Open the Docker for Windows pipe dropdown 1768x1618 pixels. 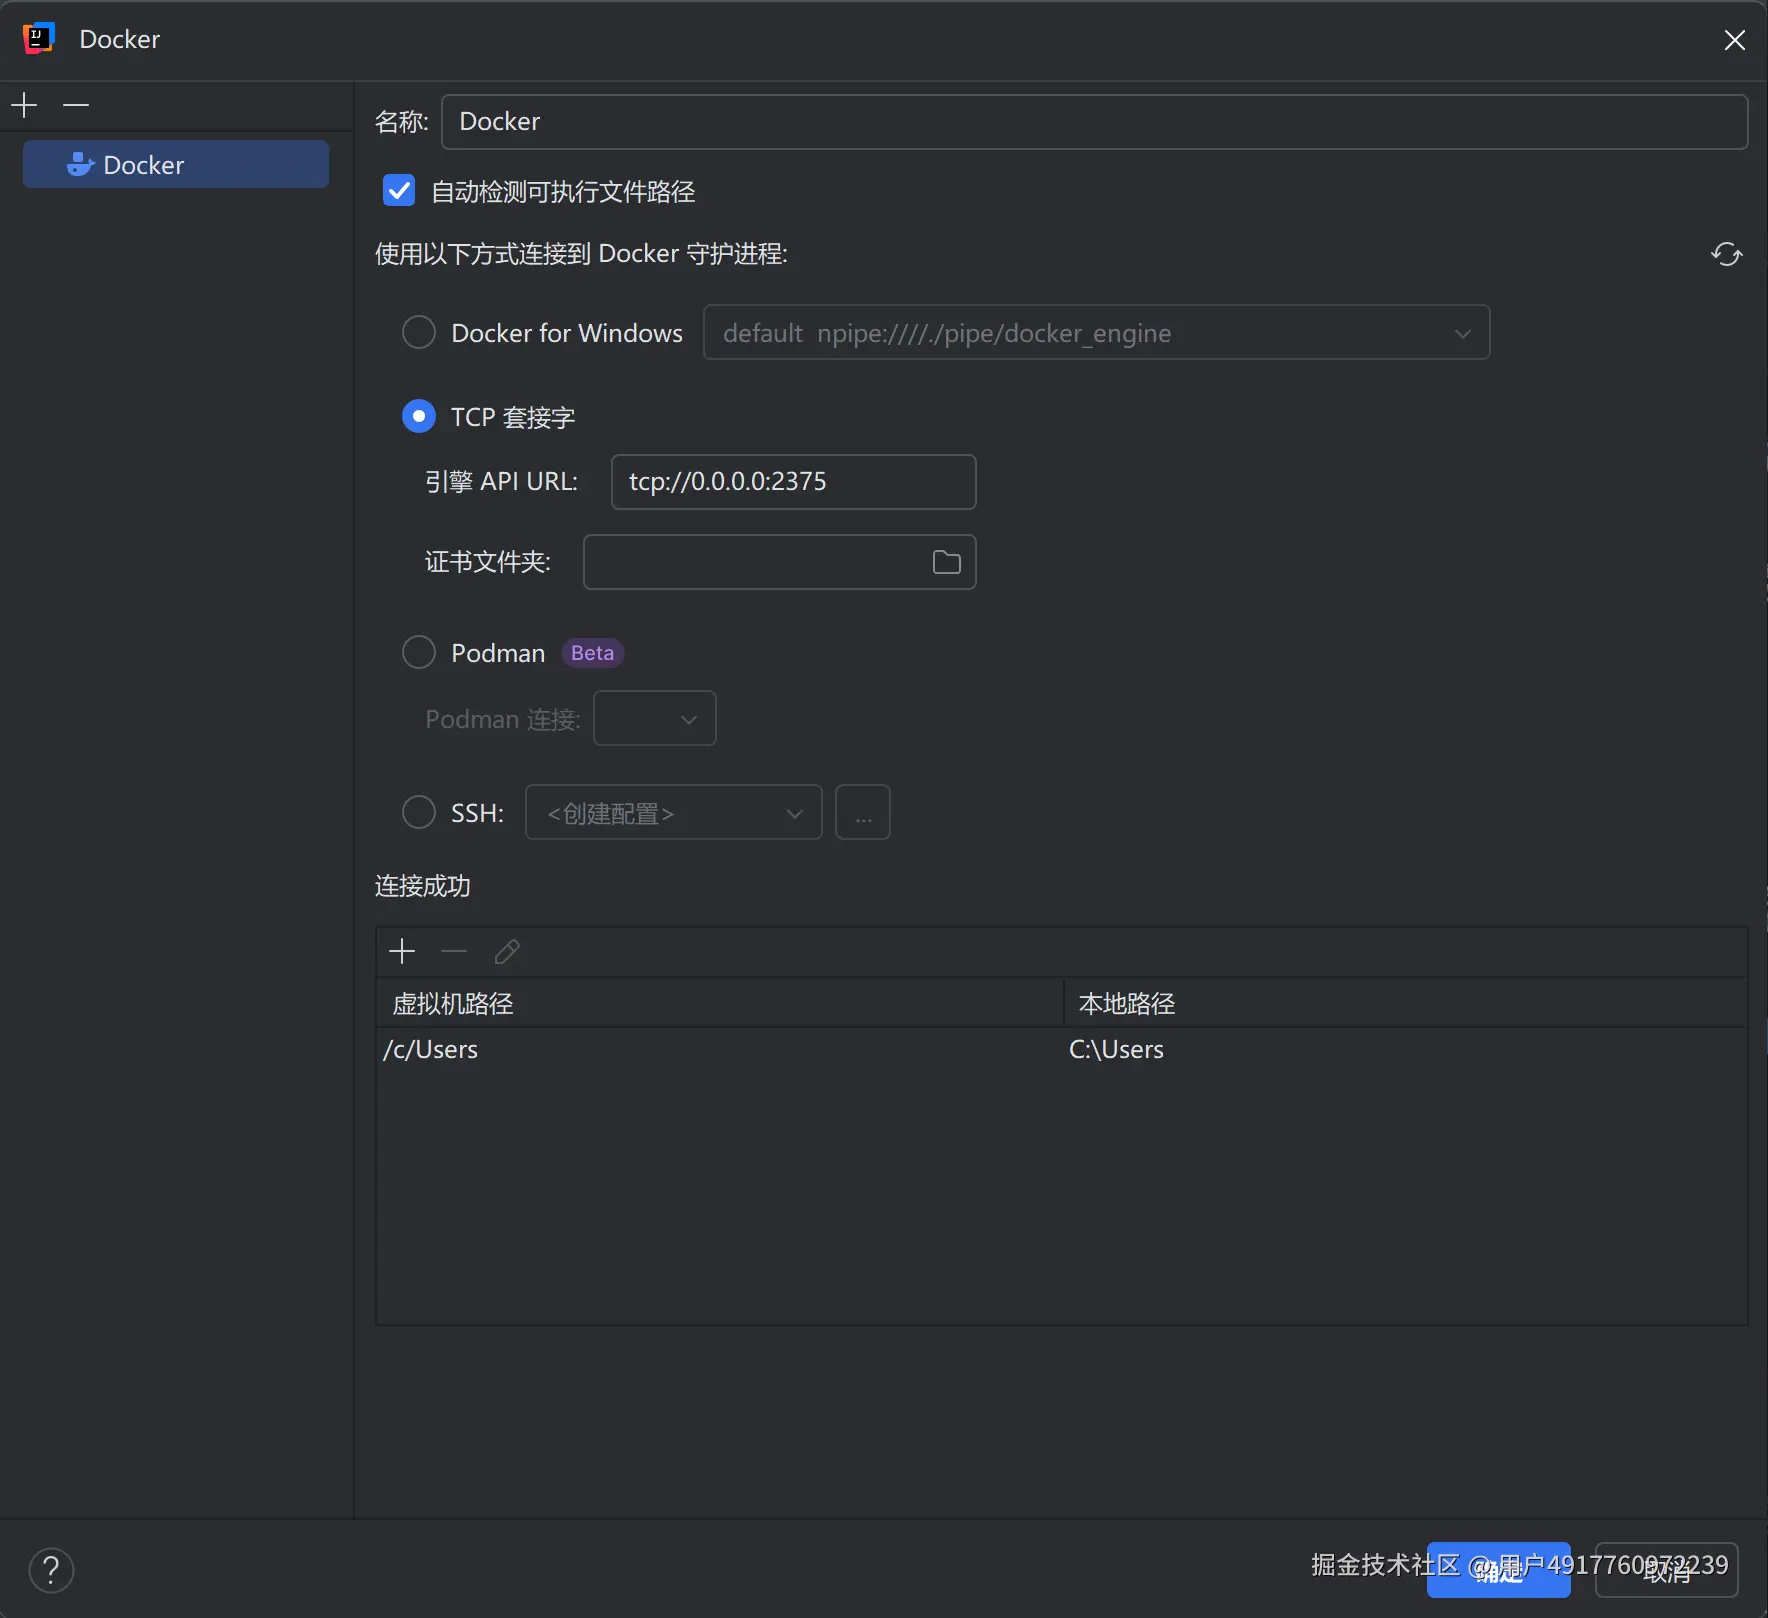pos(1096,332)
